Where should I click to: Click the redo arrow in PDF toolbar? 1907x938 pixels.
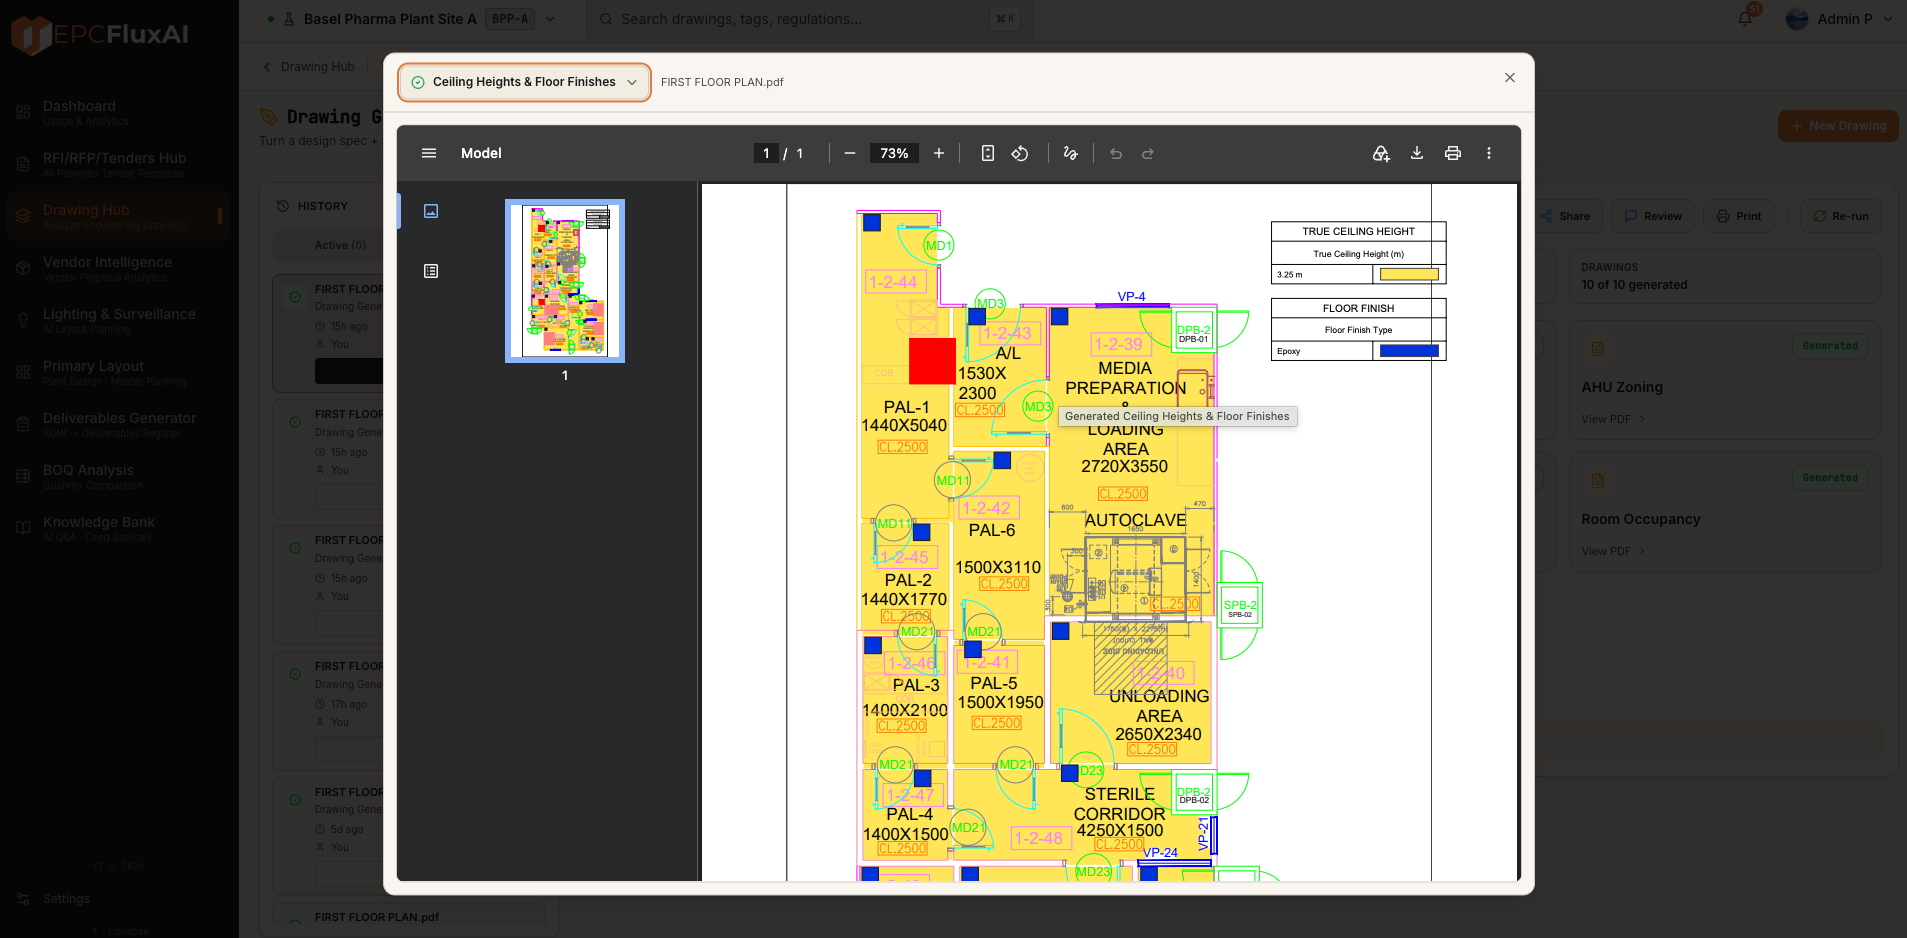pos(1148,154)
